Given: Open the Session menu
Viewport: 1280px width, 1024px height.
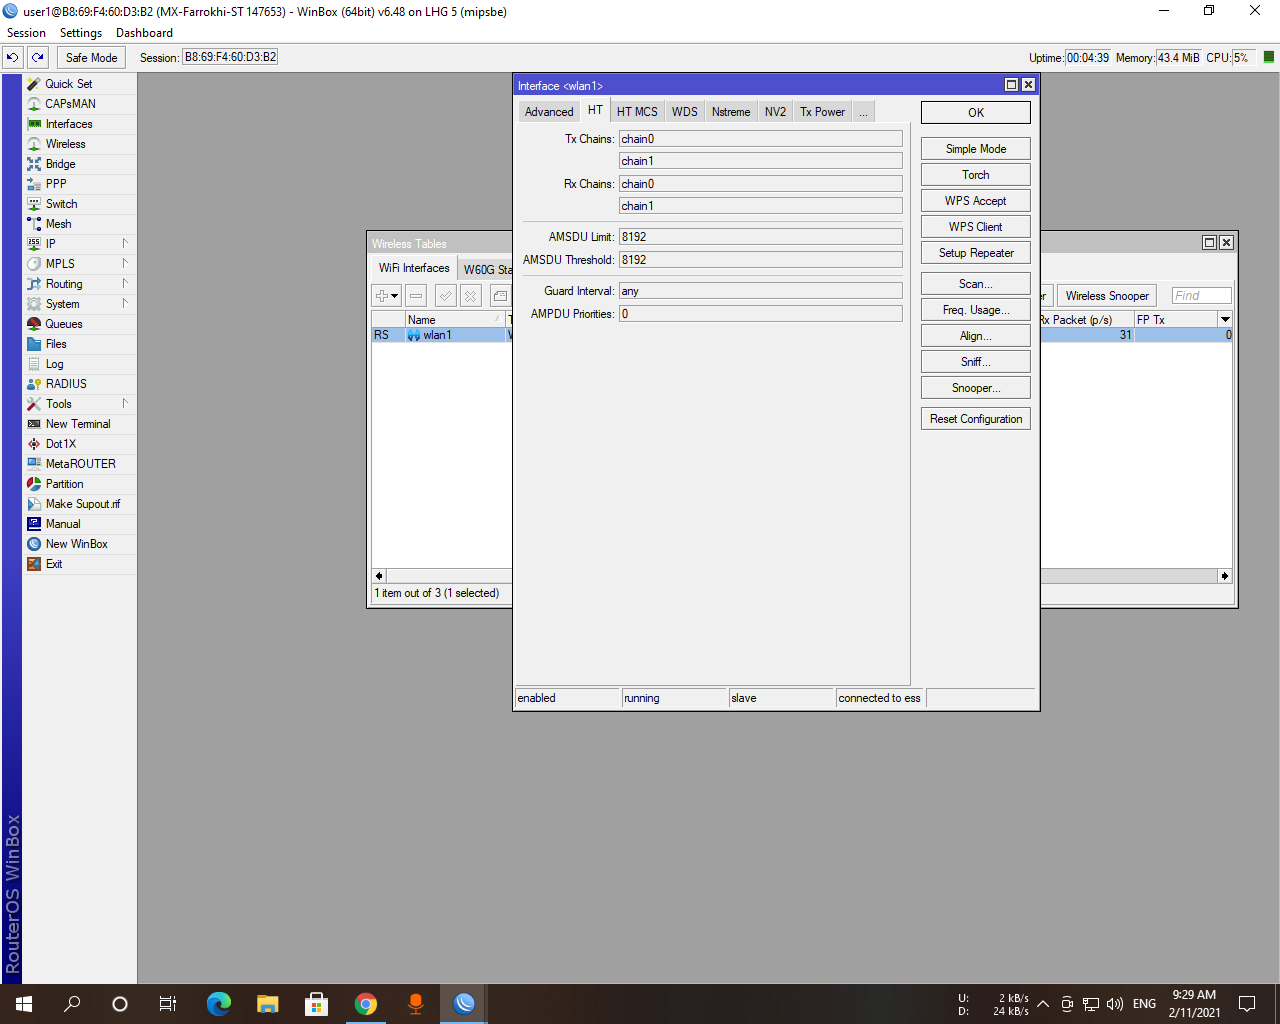Looking at the screenshot, I should pyautogui.click(x=26, y=32).
